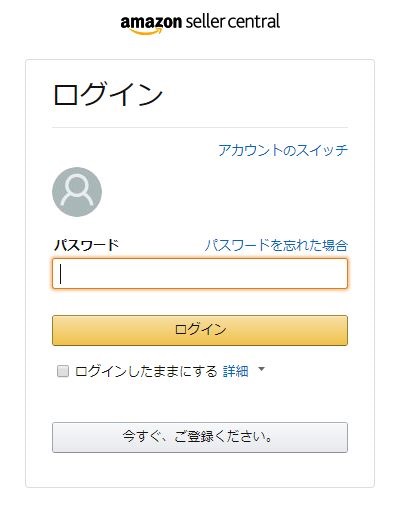This screenshot has width=405, height=512.
Task: Click the large ログイン page heading
Action: coord(108,94)
